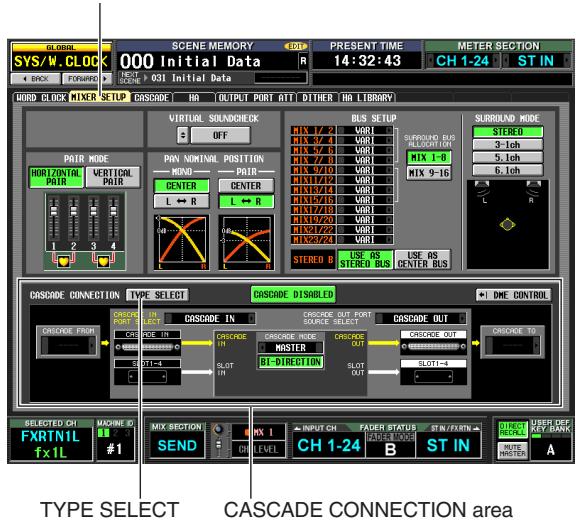Change MIX 5/6 bus type selector
The width and height of the screenshot is (576, 523).
tap(365, 150)
